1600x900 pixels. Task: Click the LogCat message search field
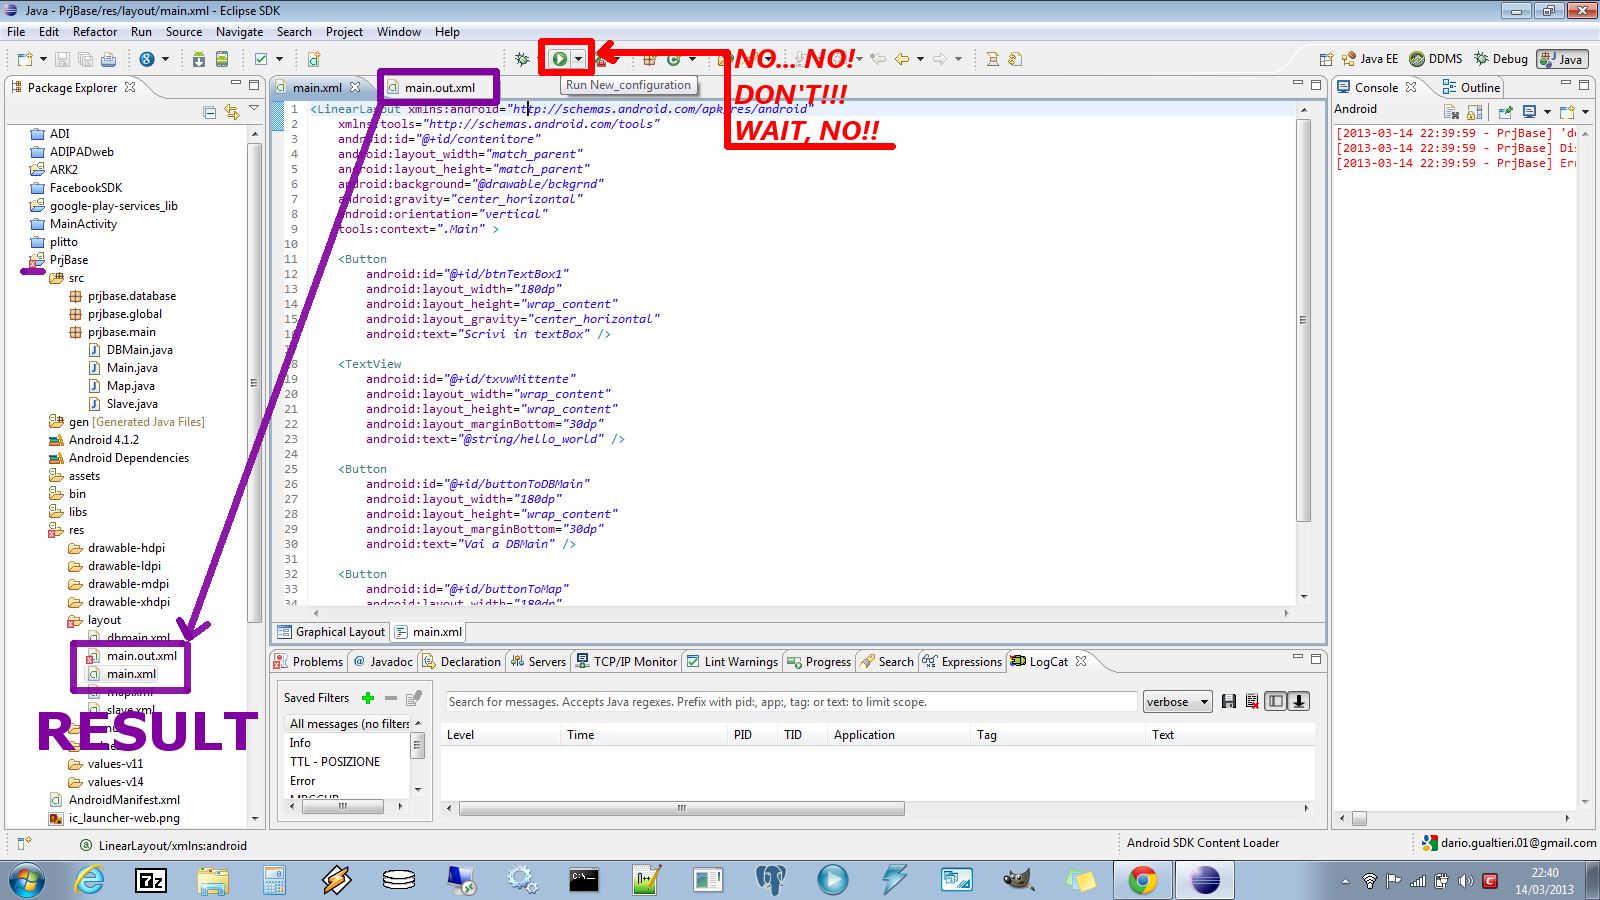[x=791, y=702]
